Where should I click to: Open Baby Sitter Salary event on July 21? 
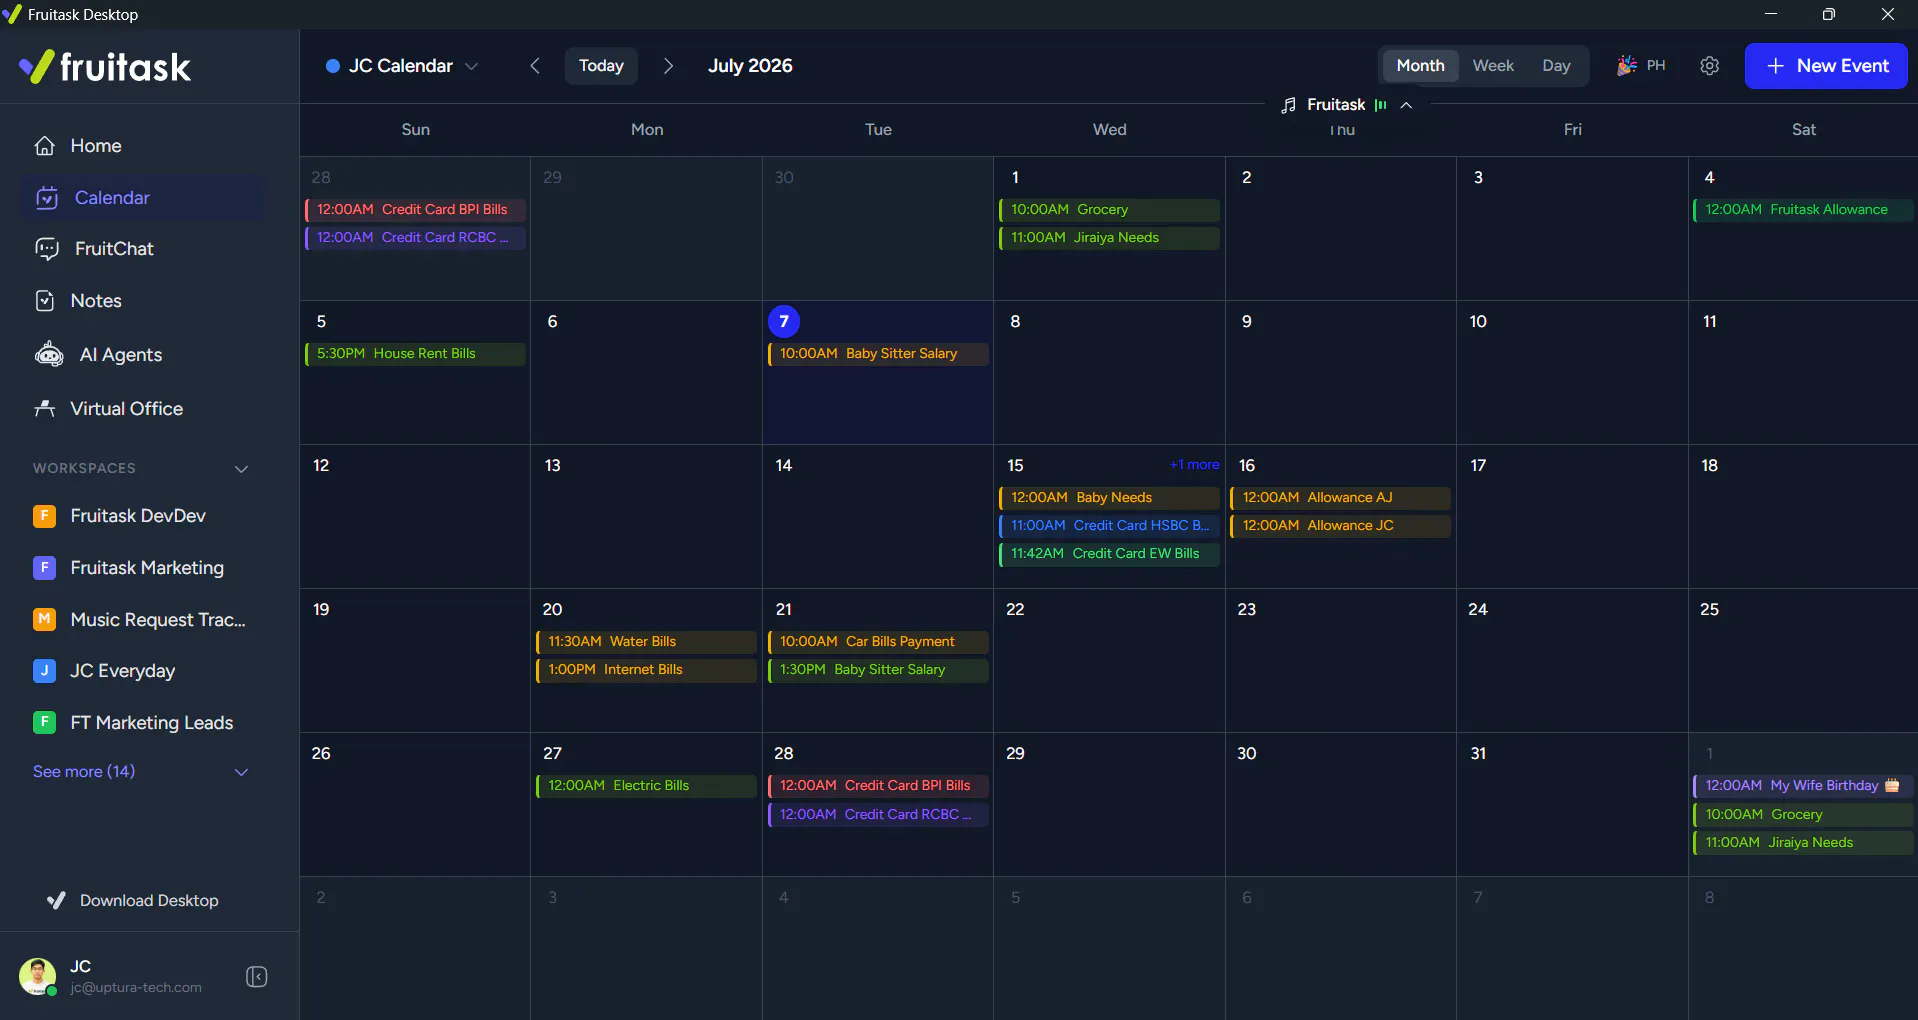point(878,670)
